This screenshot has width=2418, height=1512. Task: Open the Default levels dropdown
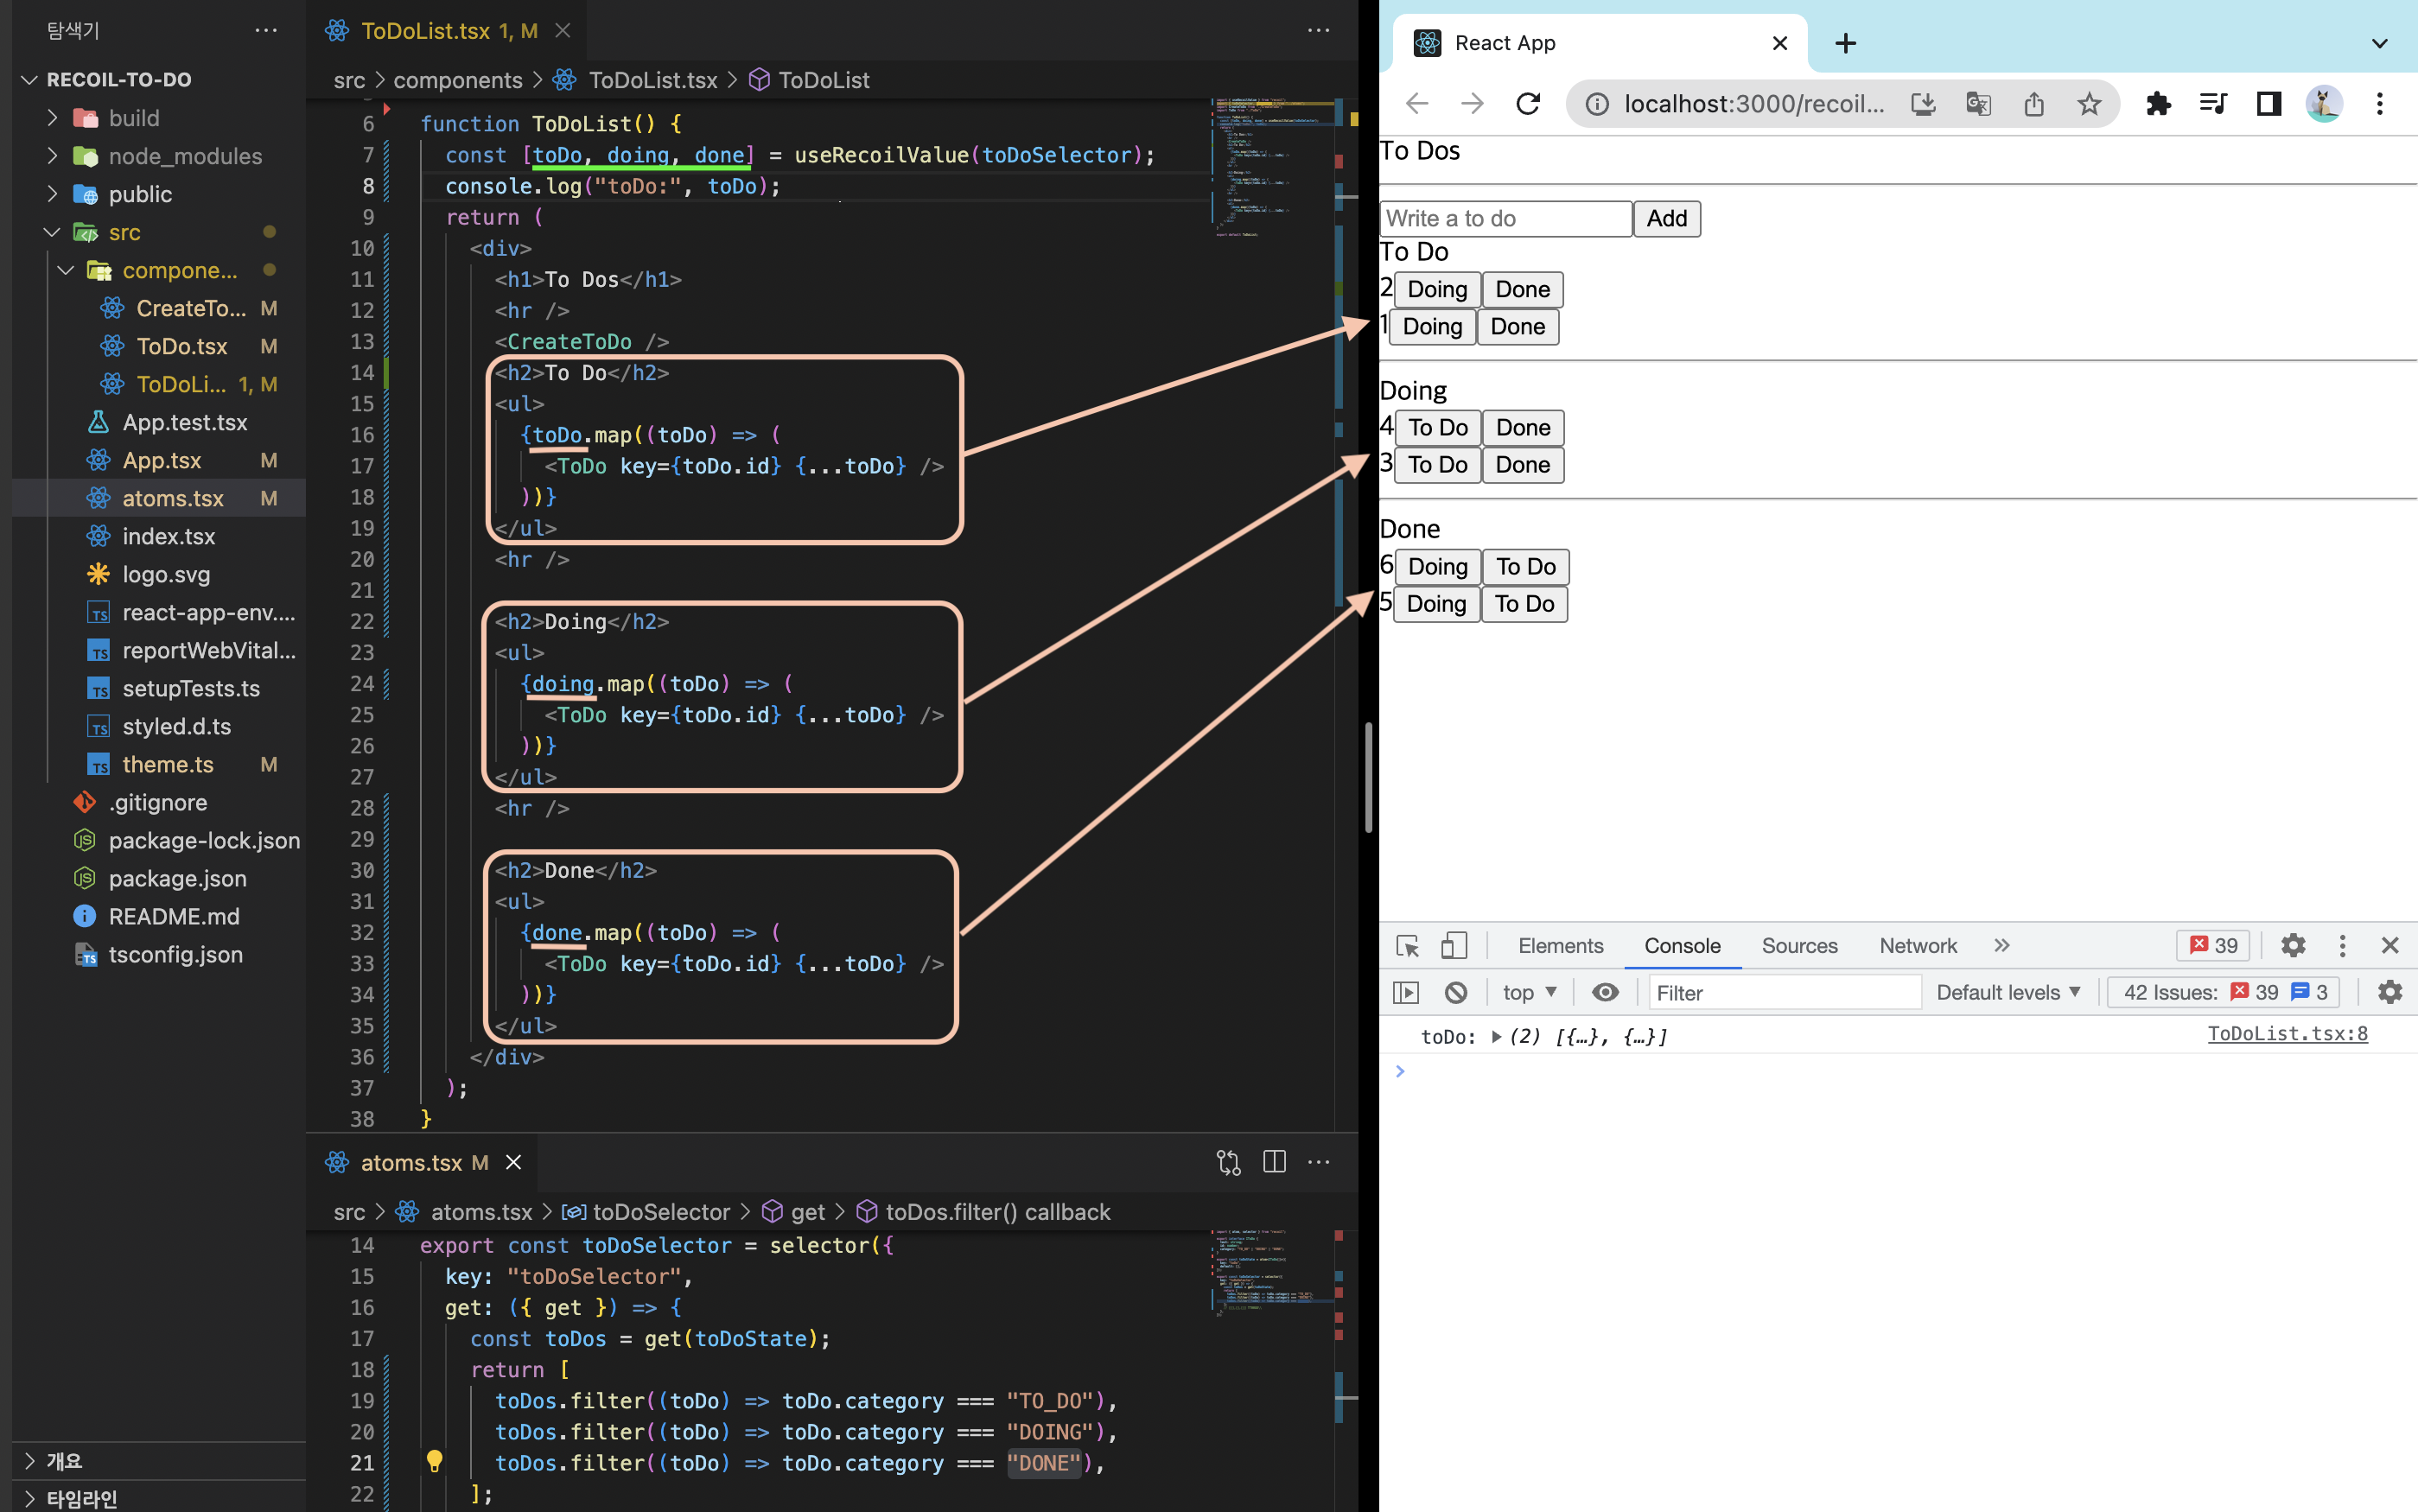(x=2008, y=992)
